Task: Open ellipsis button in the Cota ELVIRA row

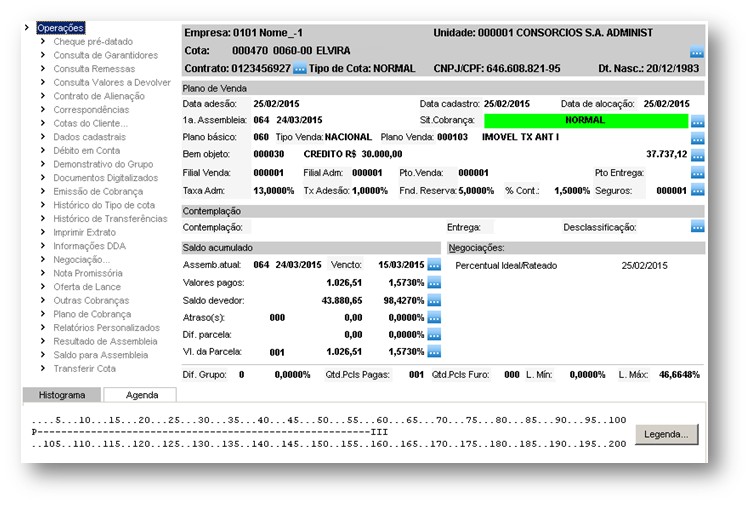Action: [697, 52]
